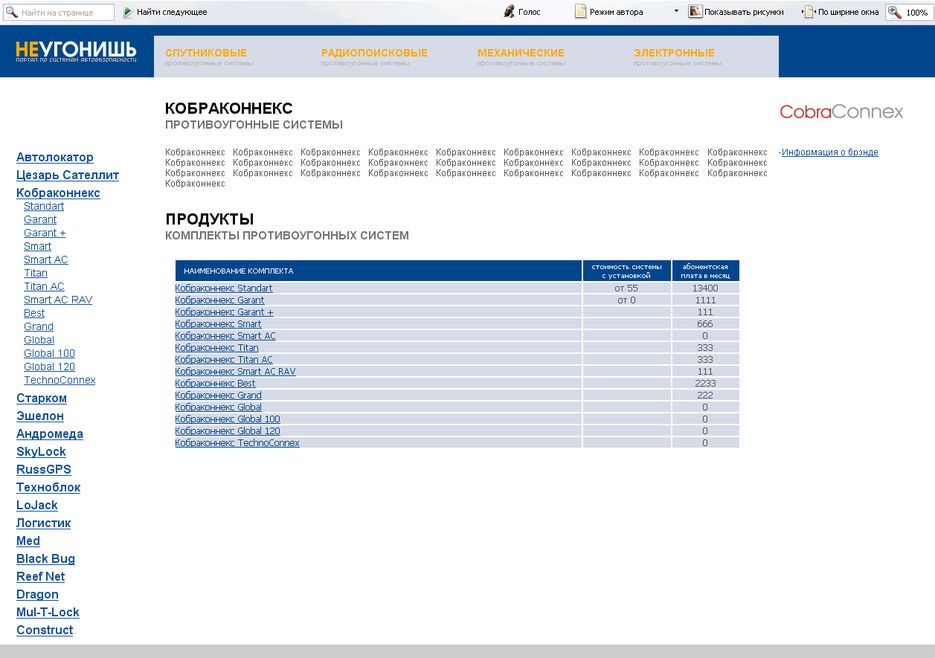This screenshot has width=935, height=658.
Task: Select Smart AC RAV in the sidebar
Action: (58, 300)
